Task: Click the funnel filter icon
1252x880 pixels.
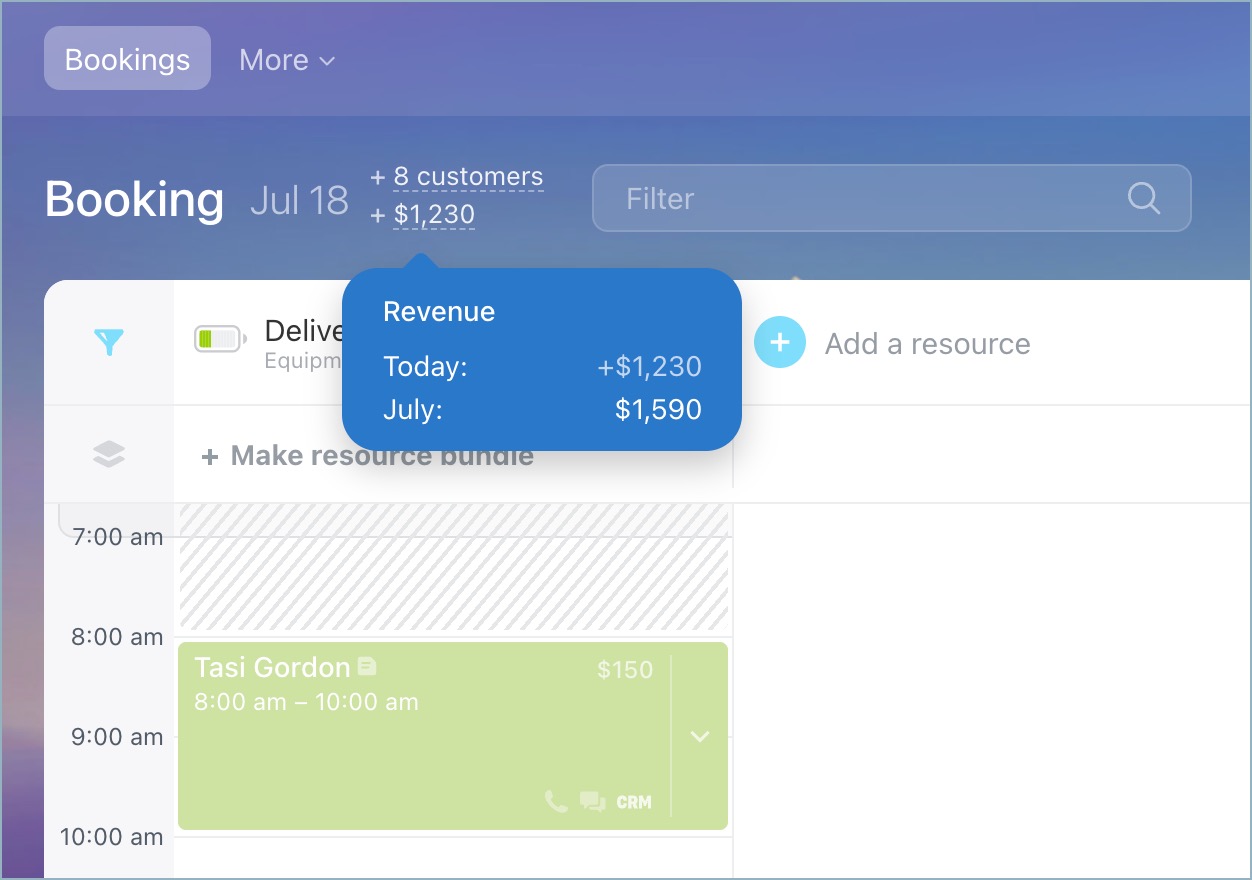Action: click(109, 343)
